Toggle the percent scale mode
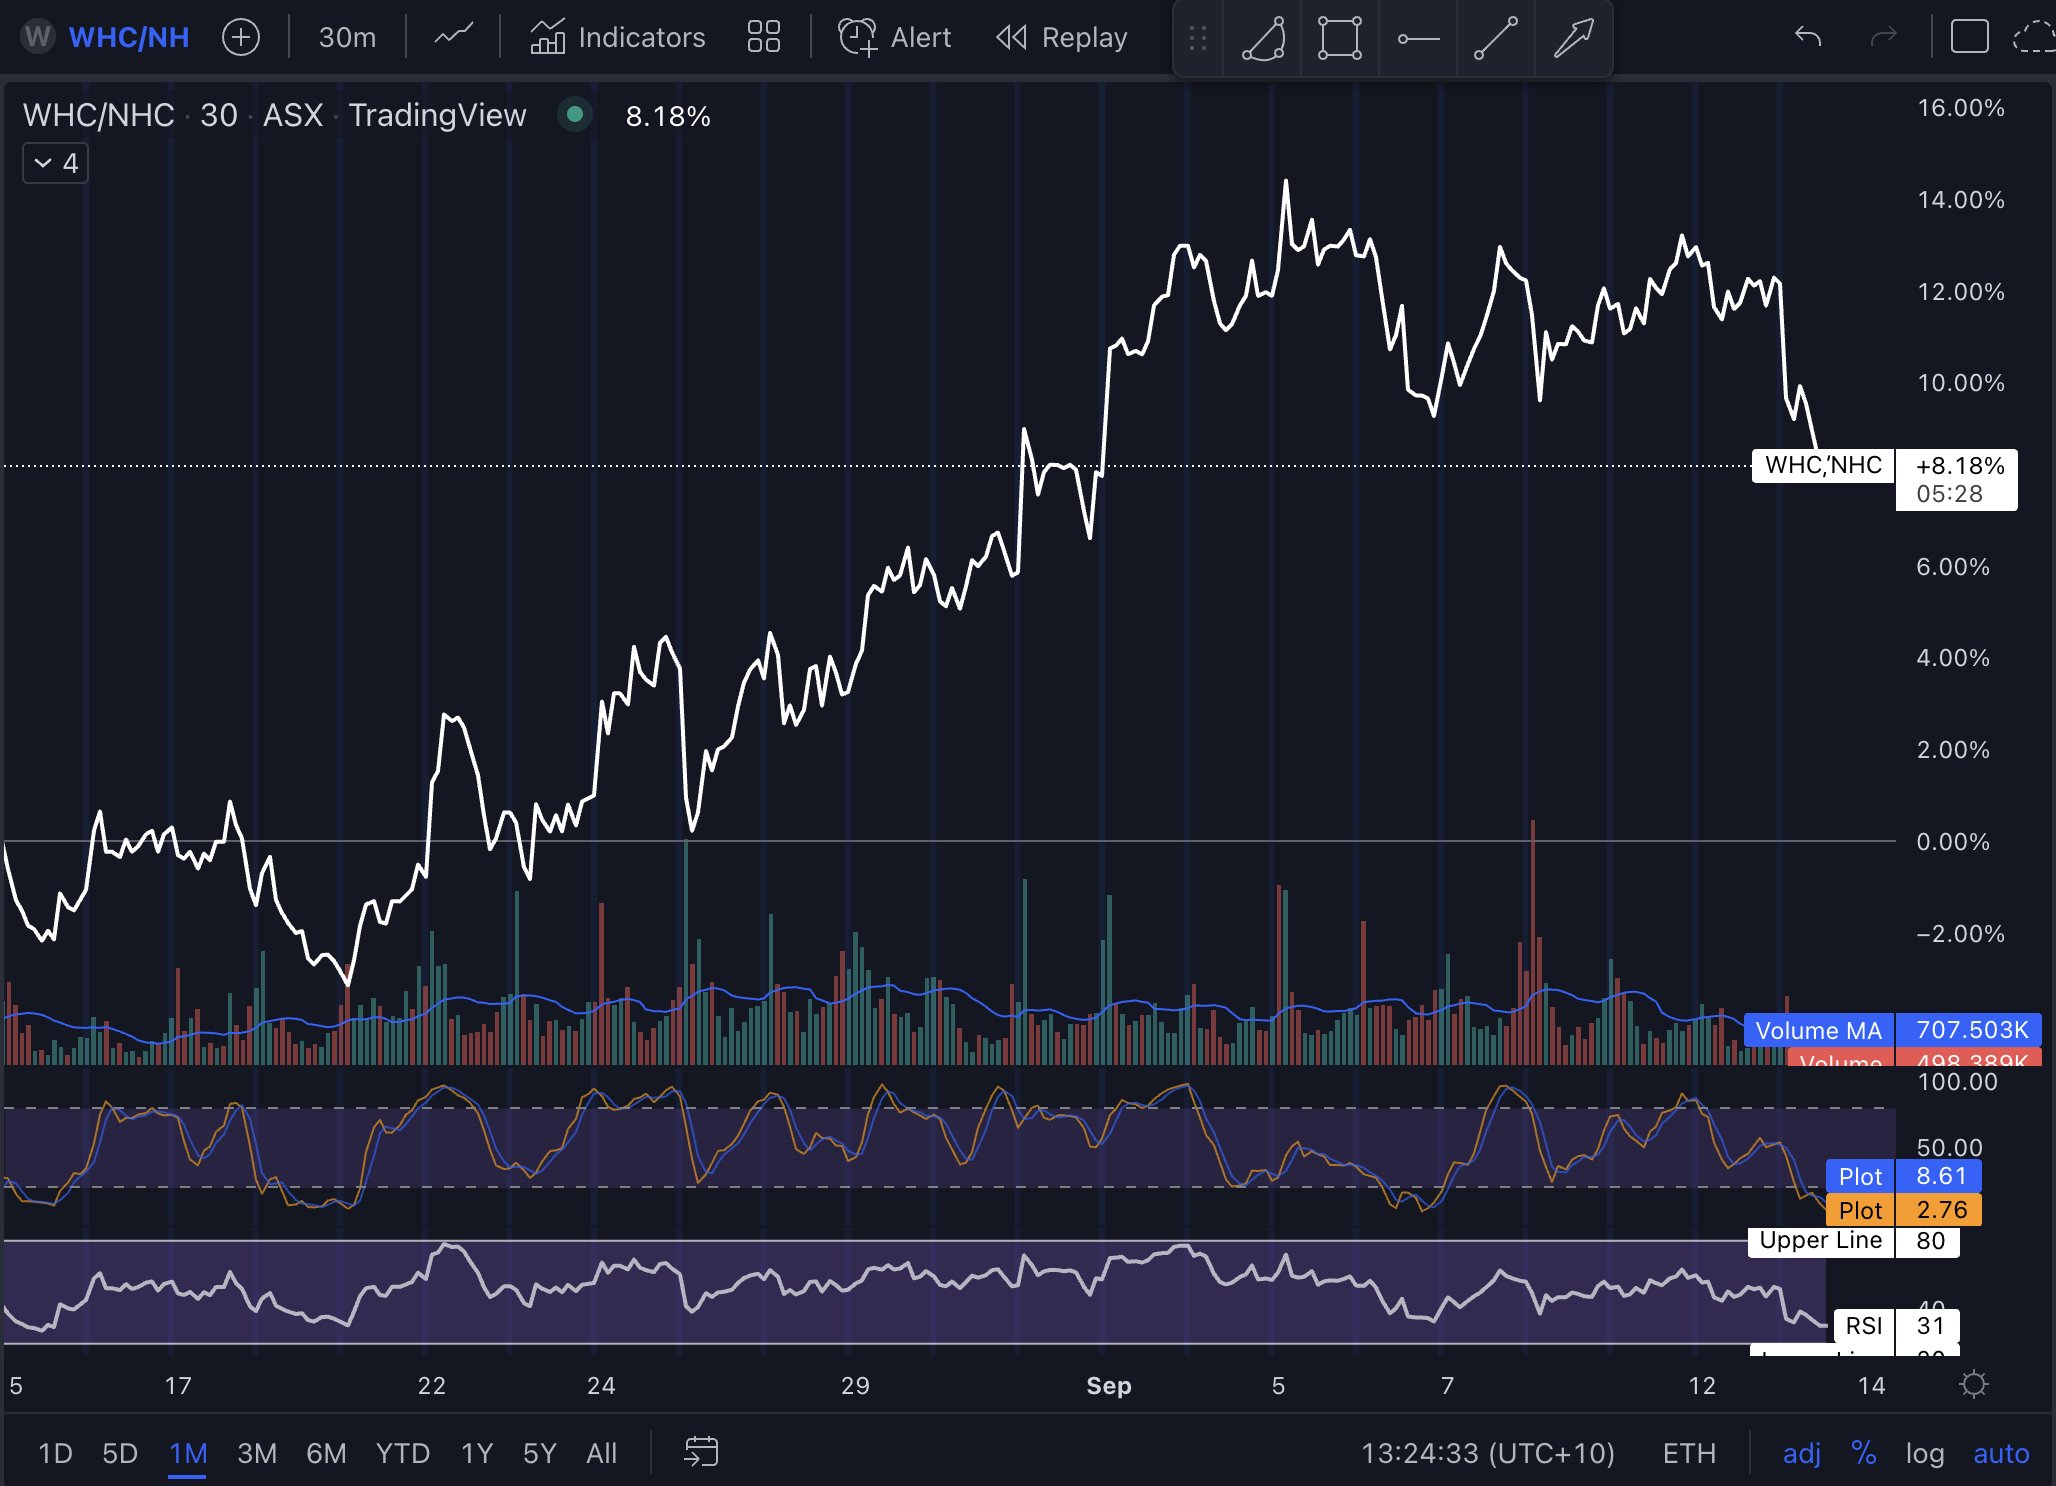Screen dimensions: 2056x1486 1863,1453
